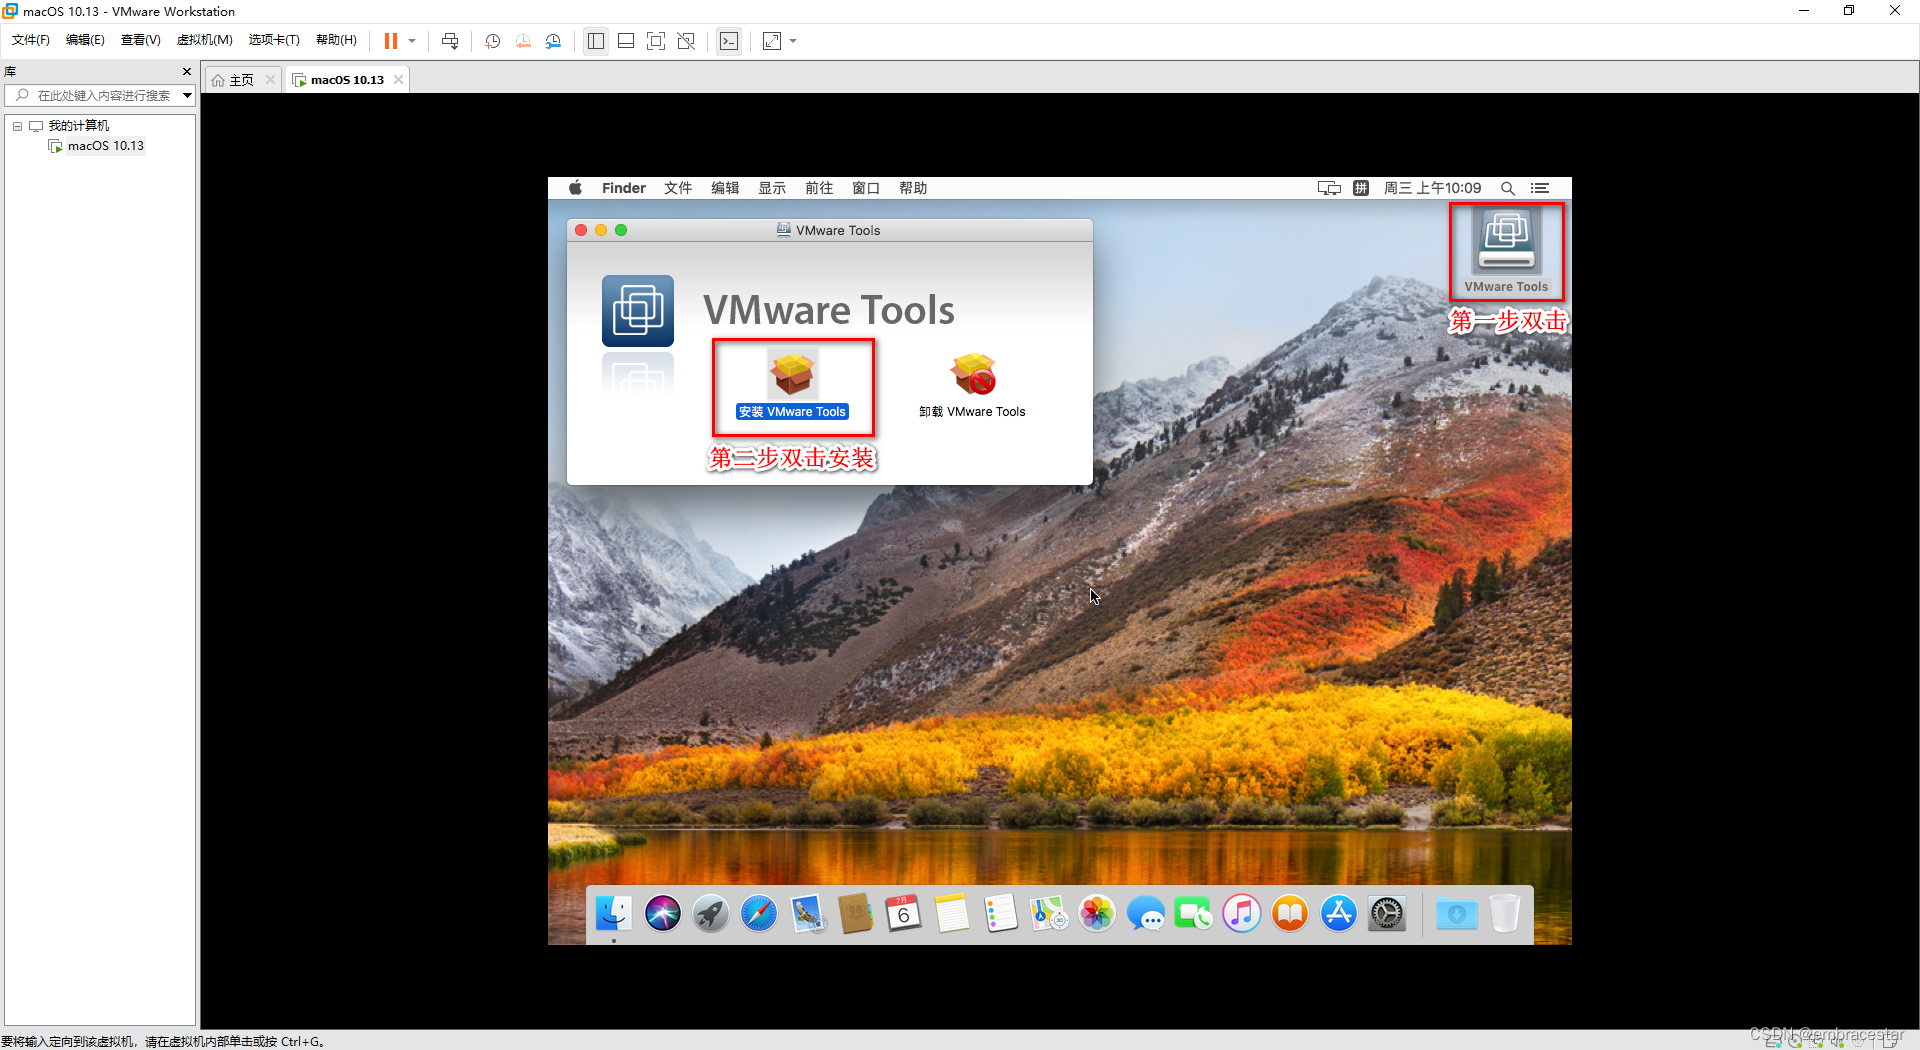Select the VMware Tools desktop disk icon
Screen dimensions: 1920x1050
[x=1506, y=251]
